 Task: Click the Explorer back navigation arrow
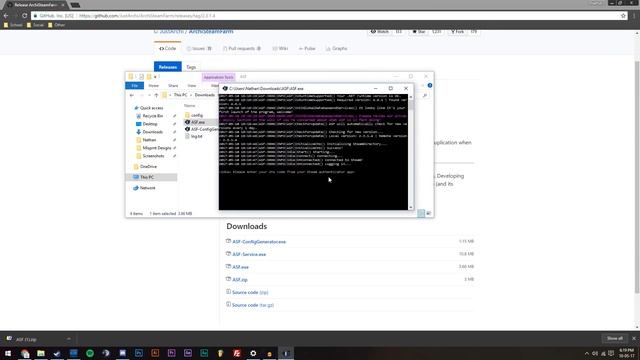coord(131,95)
